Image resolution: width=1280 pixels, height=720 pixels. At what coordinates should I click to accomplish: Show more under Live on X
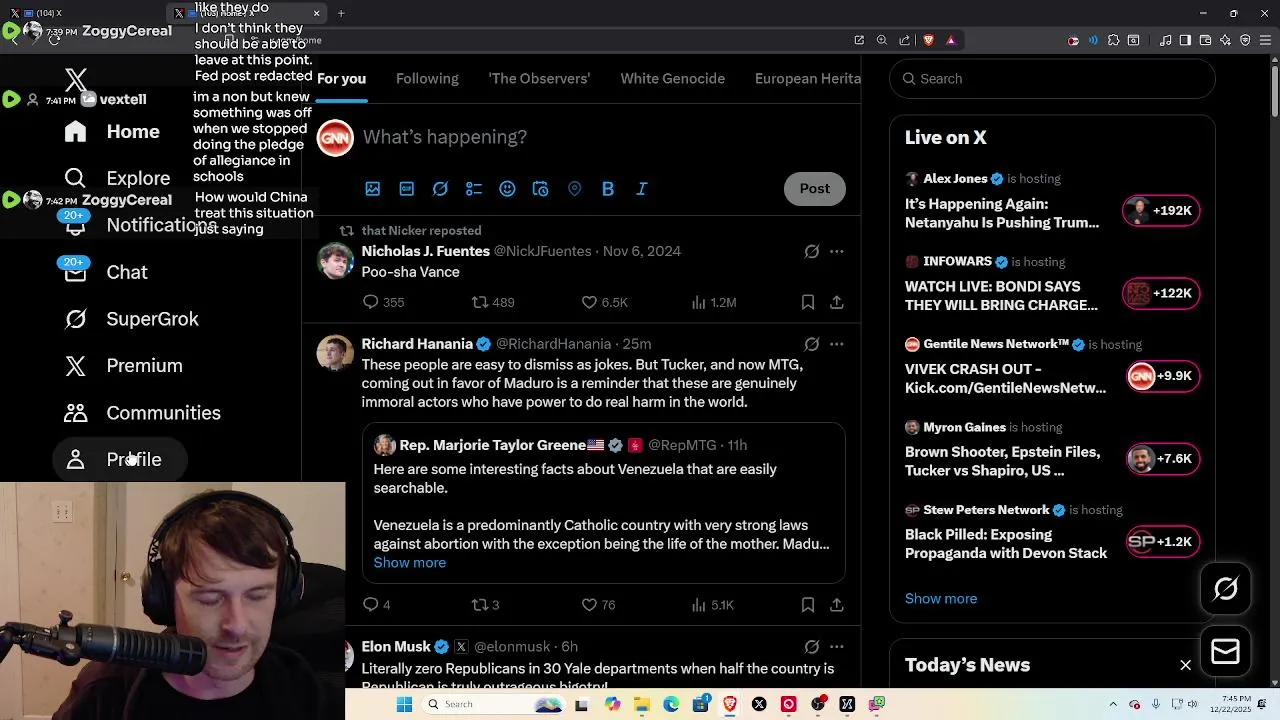coord(941,599)
